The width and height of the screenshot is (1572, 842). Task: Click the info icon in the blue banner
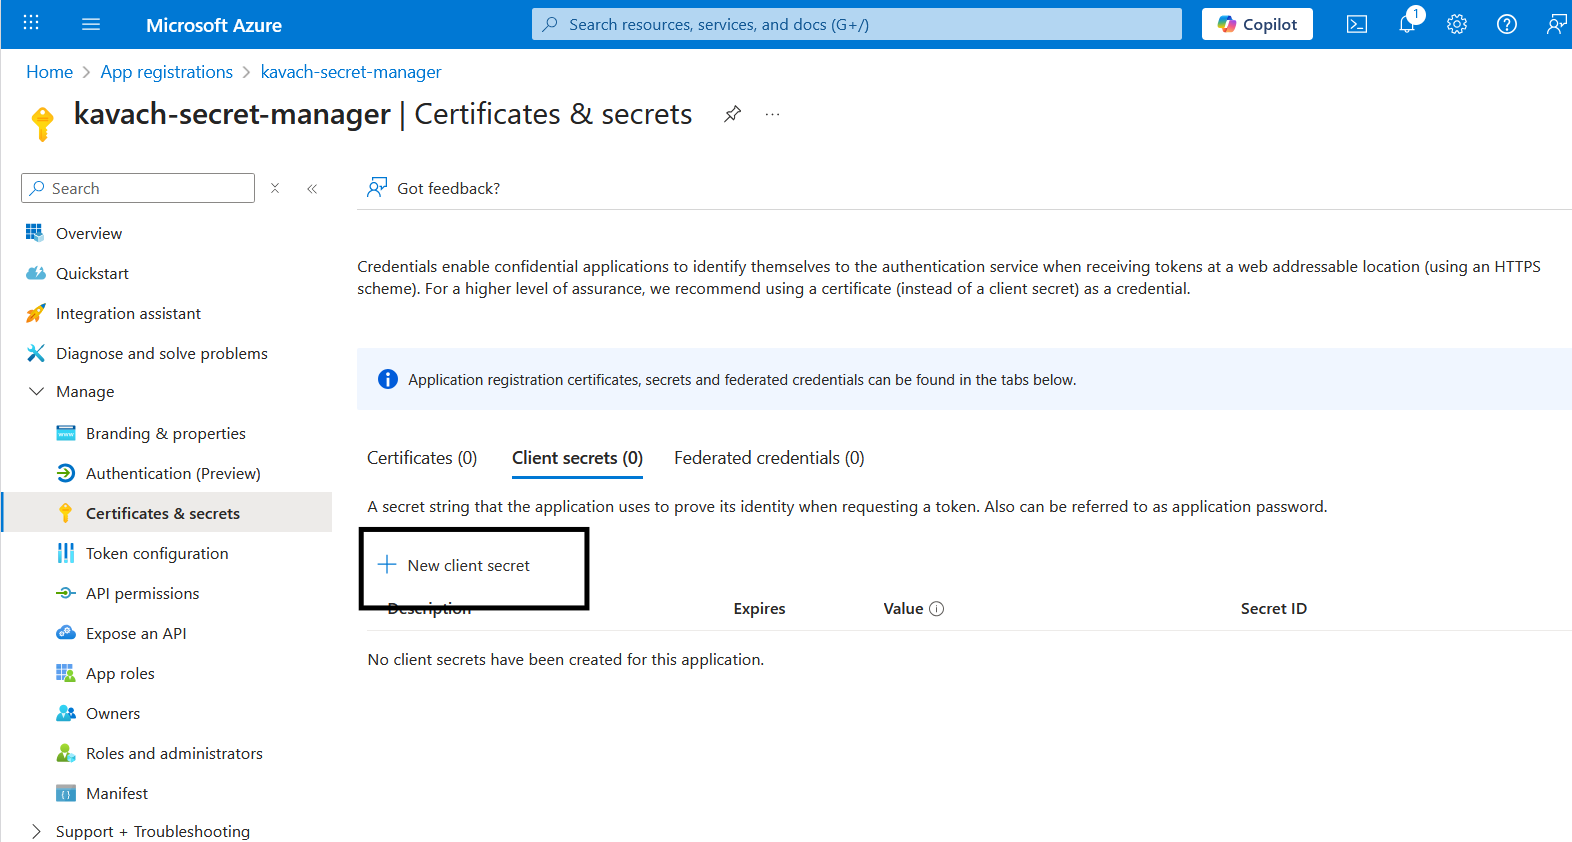click(387, 379)
